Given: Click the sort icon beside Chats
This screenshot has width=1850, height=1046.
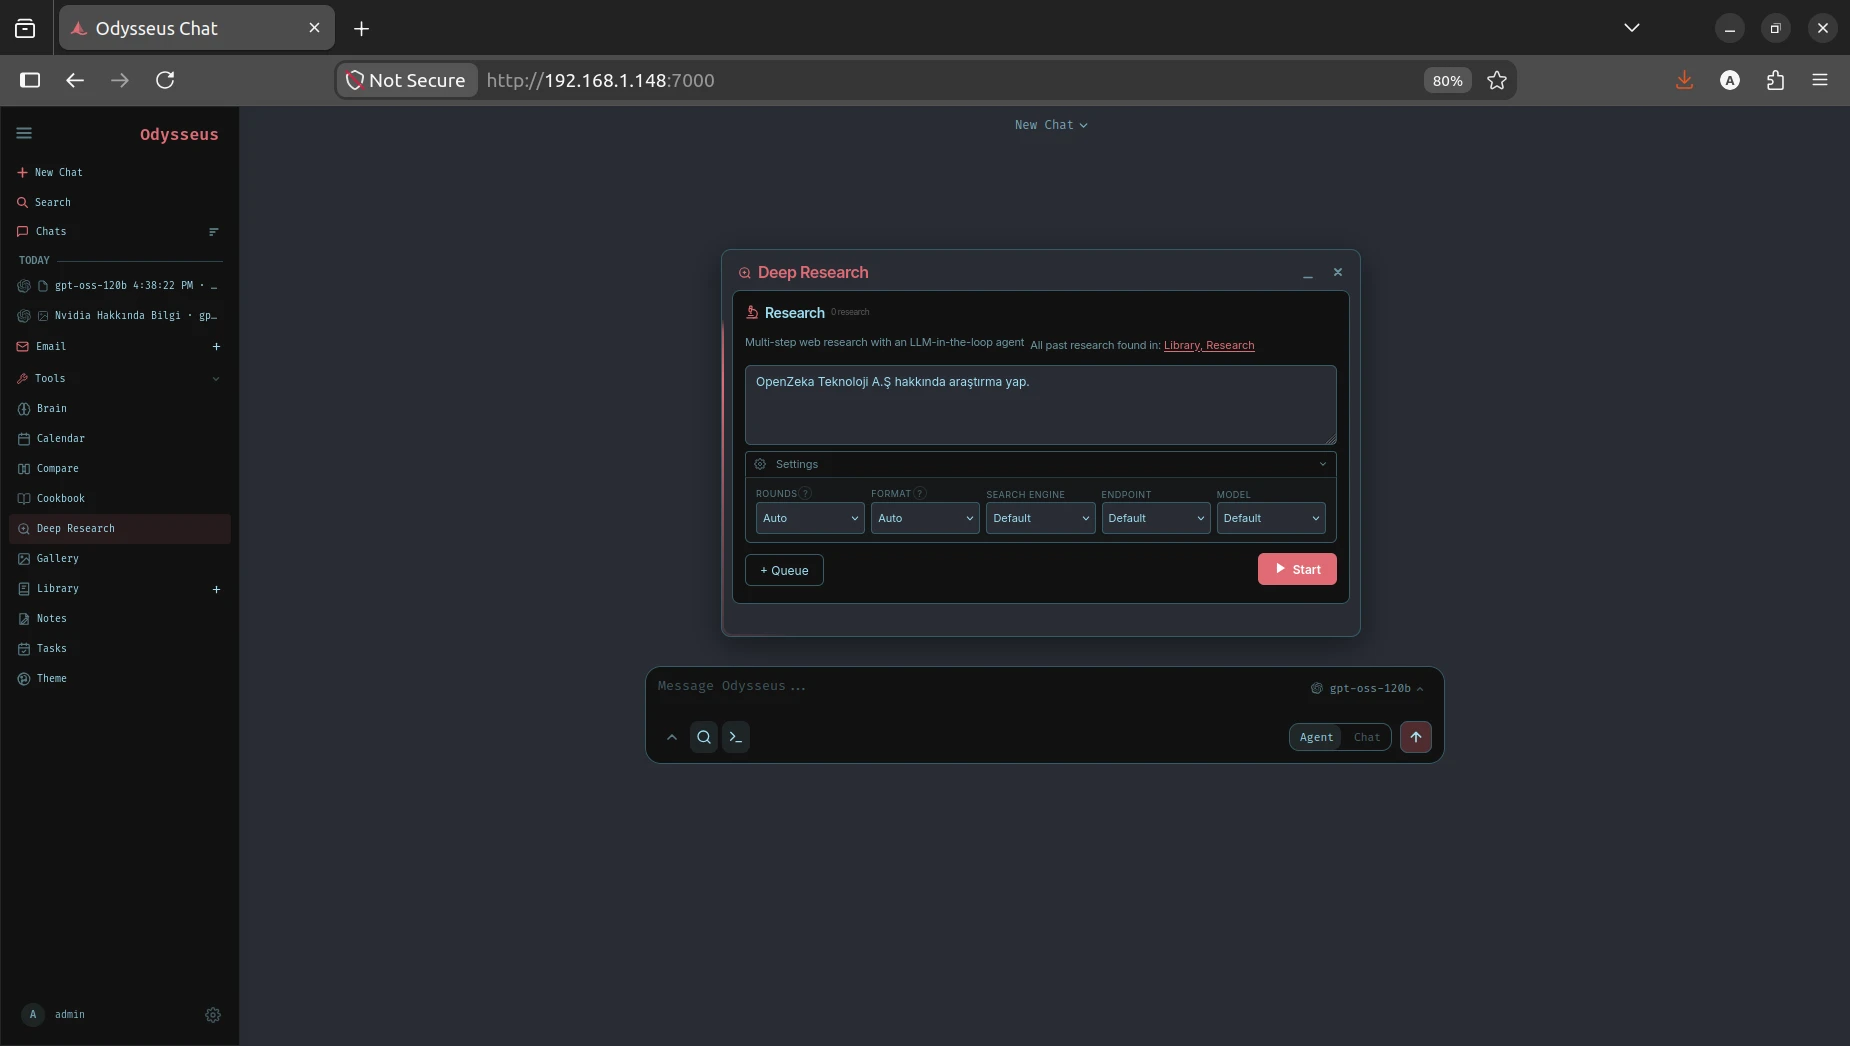Looking at the screenshot, I should point(213,232).
